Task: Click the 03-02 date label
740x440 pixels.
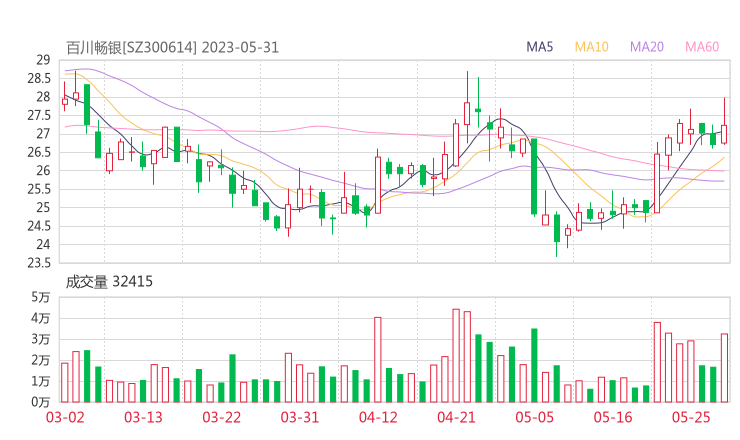Action: point(65,417)
